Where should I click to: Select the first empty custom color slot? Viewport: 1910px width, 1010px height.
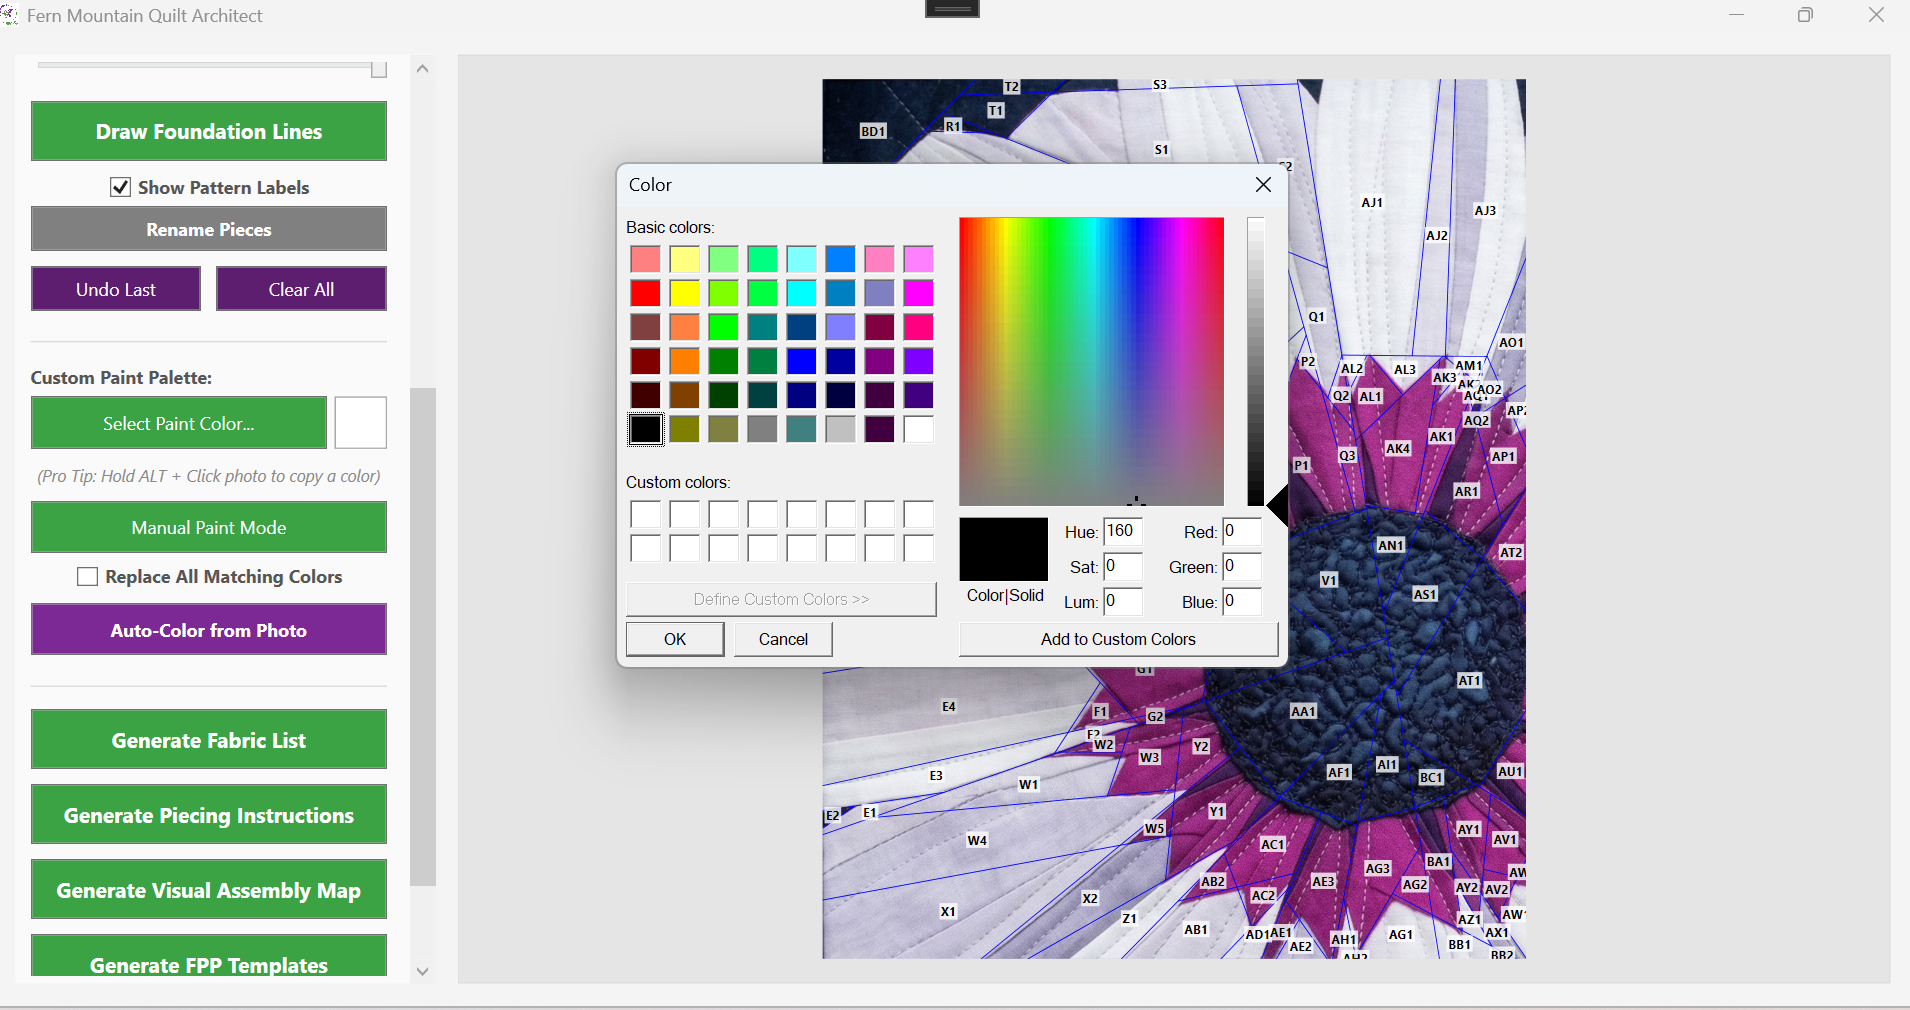point(645,514)
